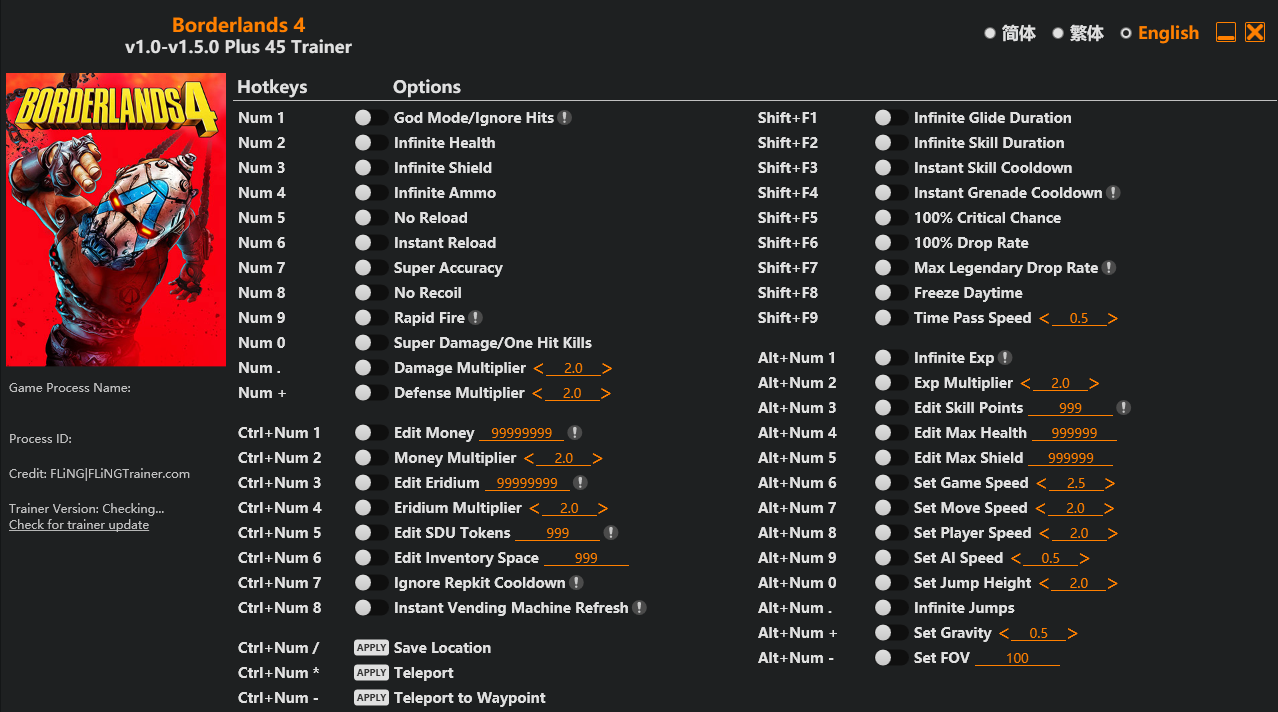Enable Infinite Skill Duration toggle
The width and height of the screenshot is (1278, 712).
[891, 143]
